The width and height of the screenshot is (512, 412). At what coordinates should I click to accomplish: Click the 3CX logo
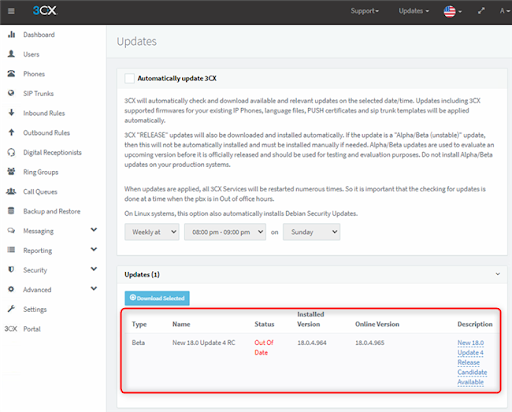coord(45,11)
